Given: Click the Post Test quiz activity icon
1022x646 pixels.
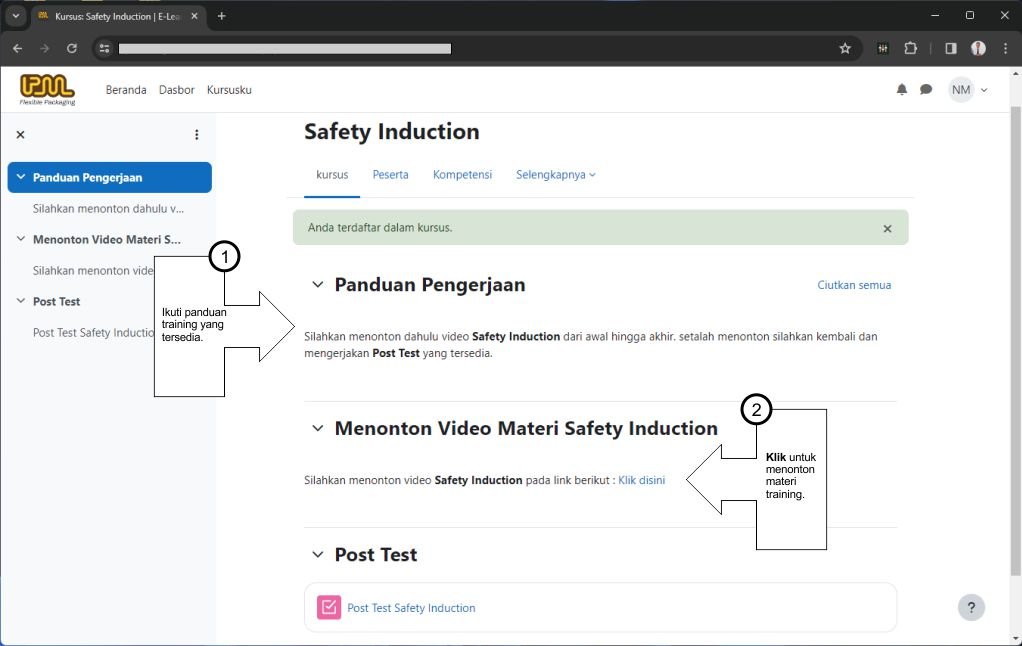Looking at the screenshot, I should click(x=329, y=608).
